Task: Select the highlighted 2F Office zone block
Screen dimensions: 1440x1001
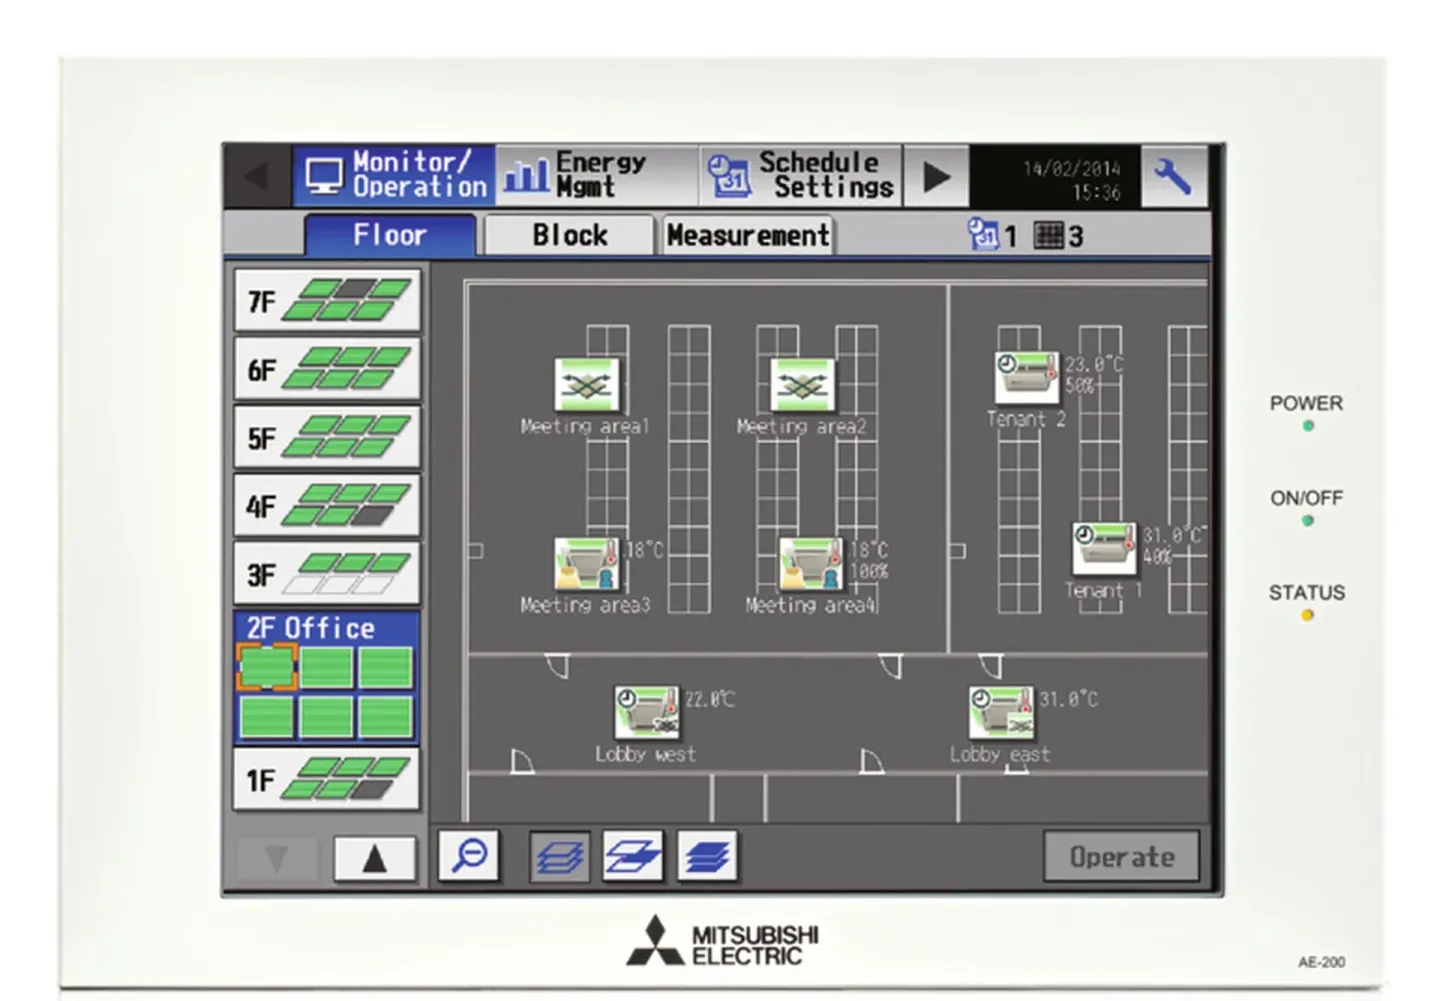Action: click(267, 667)
